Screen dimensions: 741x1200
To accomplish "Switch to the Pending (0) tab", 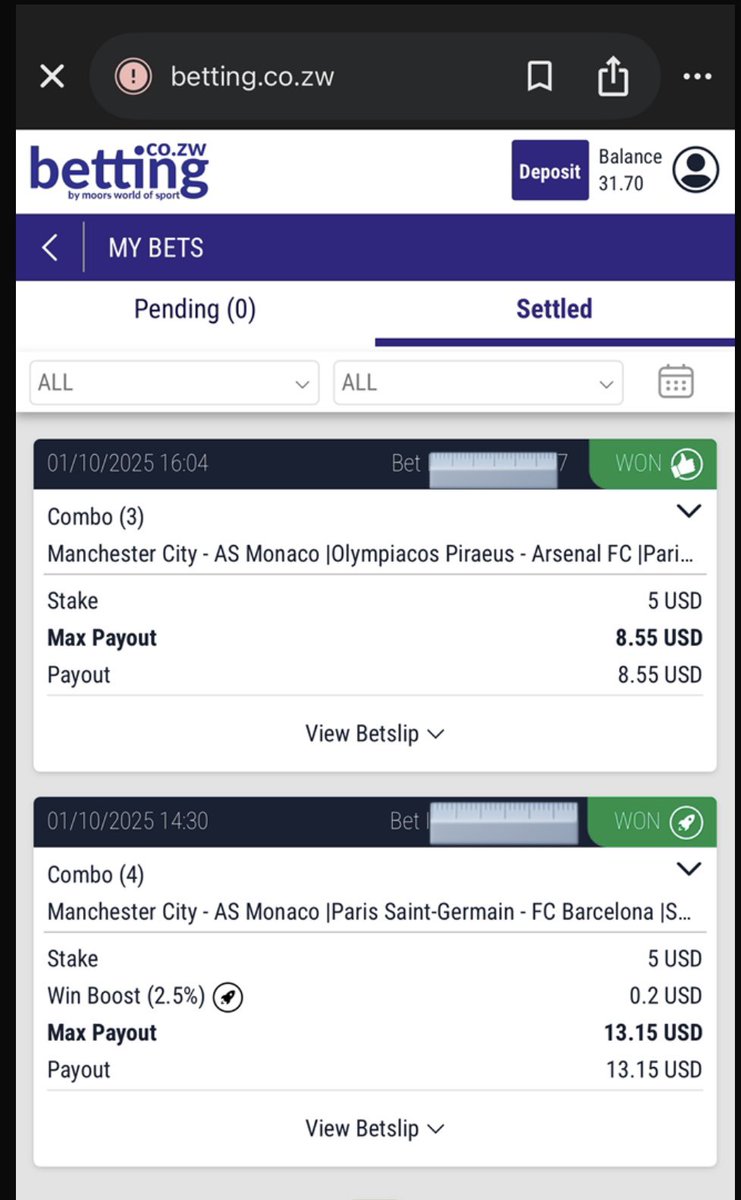I will pos(195,309).
